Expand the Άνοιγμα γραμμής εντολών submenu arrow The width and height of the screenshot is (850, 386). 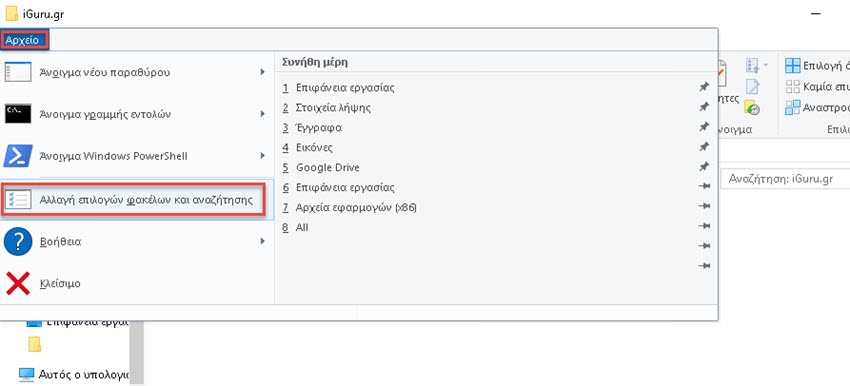point(262,114)
